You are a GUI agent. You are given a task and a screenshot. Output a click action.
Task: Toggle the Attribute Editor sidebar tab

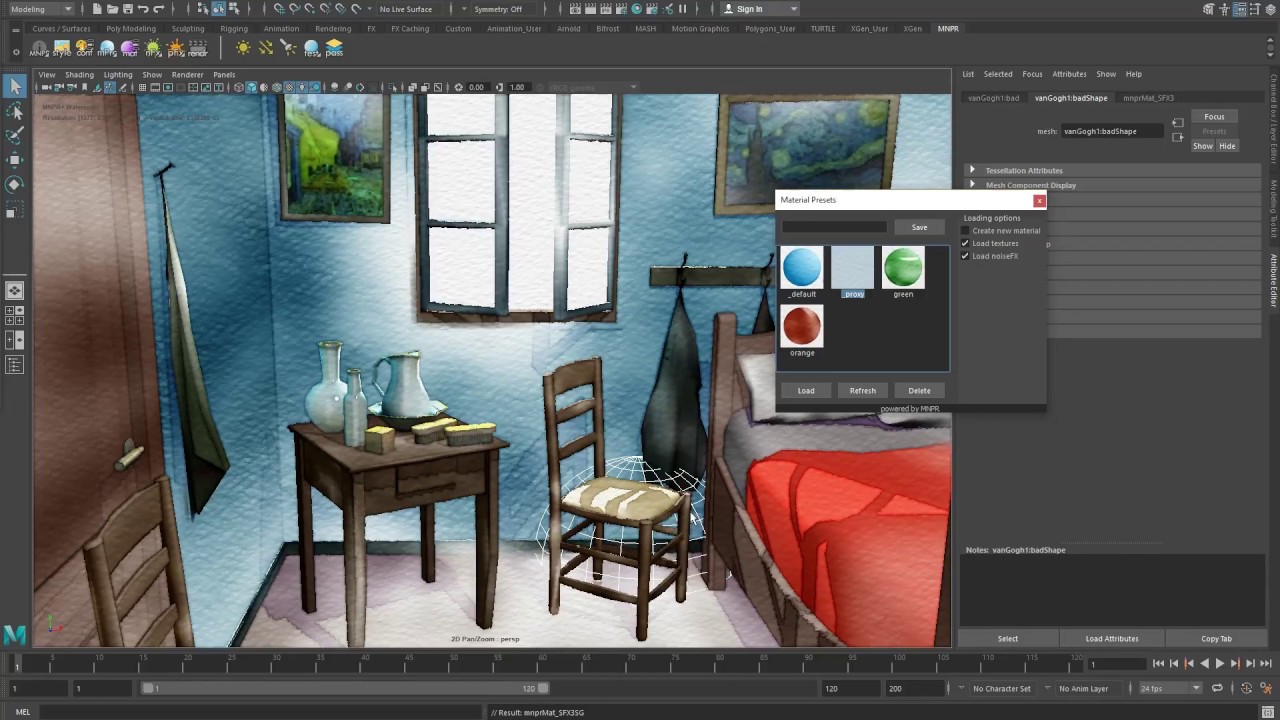[x=1273, y=280]
